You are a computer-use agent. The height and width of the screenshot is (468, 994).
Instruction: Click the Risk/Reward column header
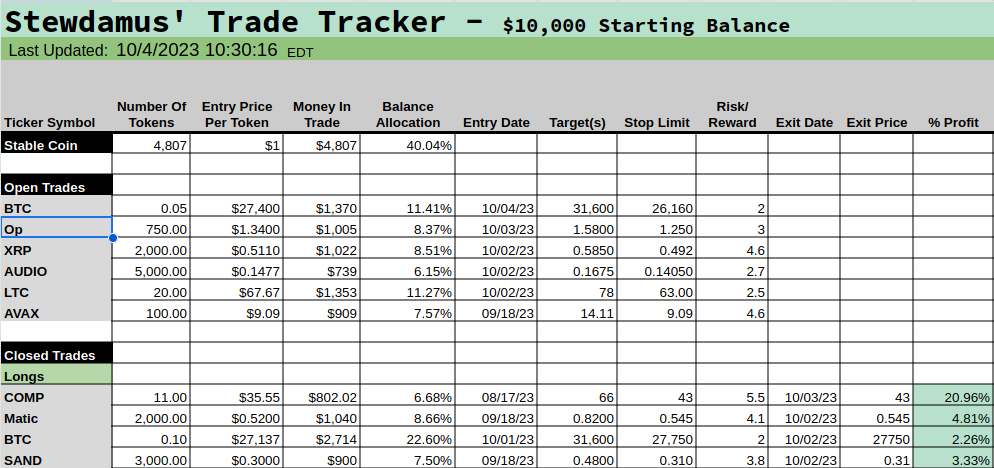click(x=732, y=115)
